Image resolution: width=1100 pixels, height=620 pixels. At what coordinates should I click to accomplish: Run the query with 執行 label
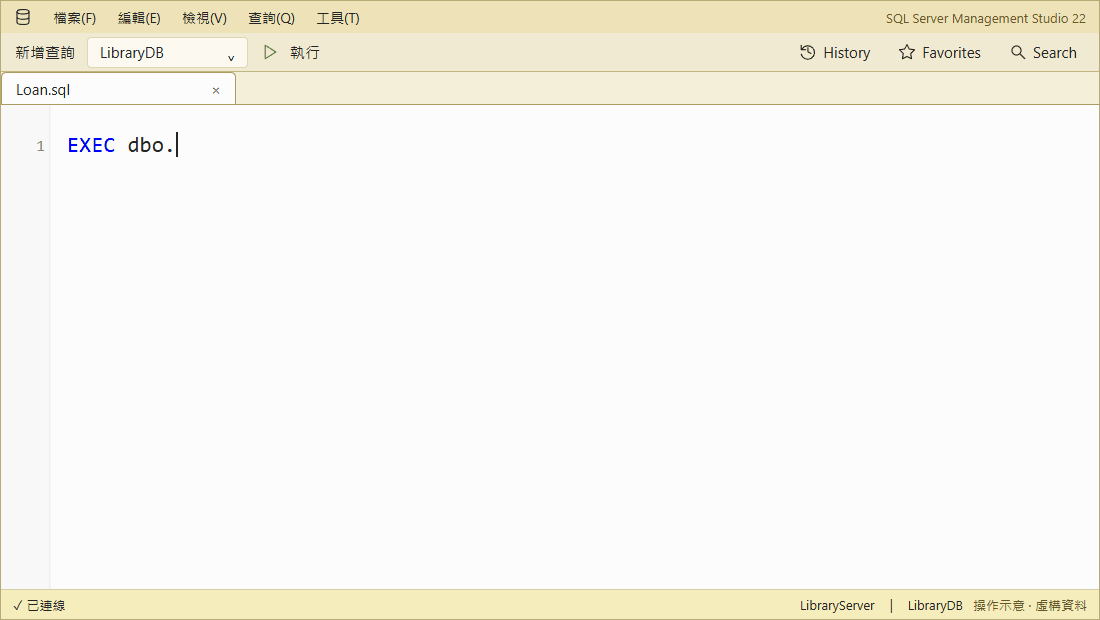click(x=304, y=53)
